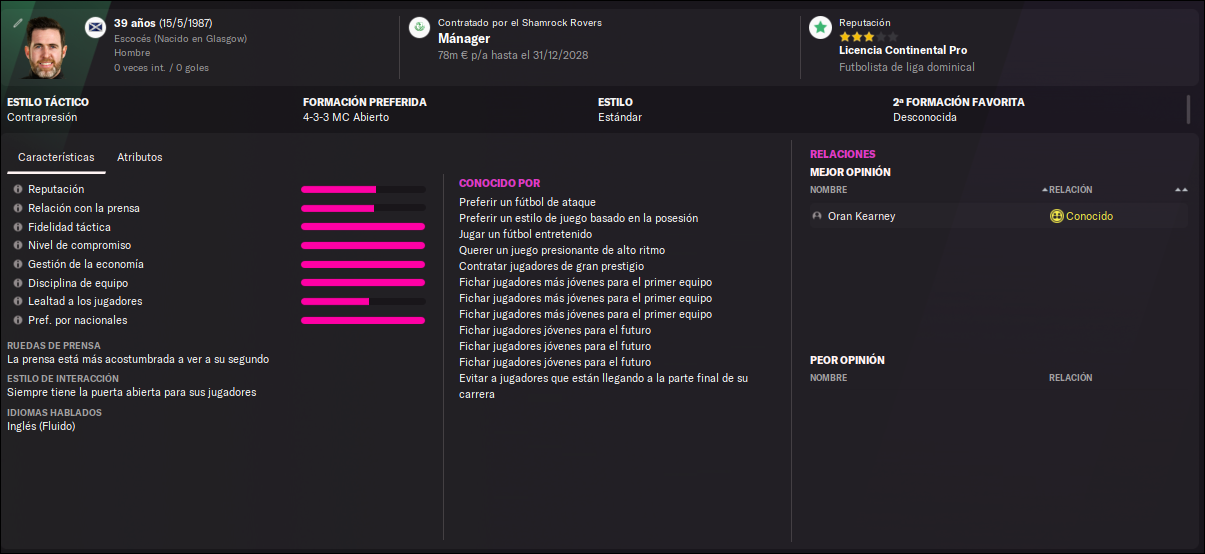Viewport: 1205px width, 554px height.
Task: Click the Shamrock Rovers contract text
Action: [520, 23]
